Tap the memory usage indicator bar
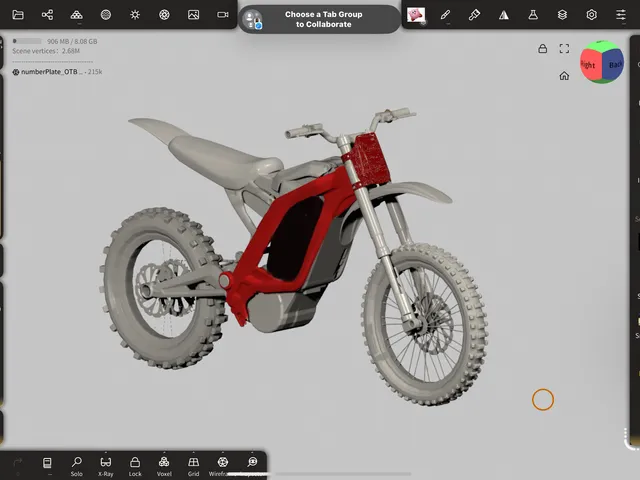 27,41
